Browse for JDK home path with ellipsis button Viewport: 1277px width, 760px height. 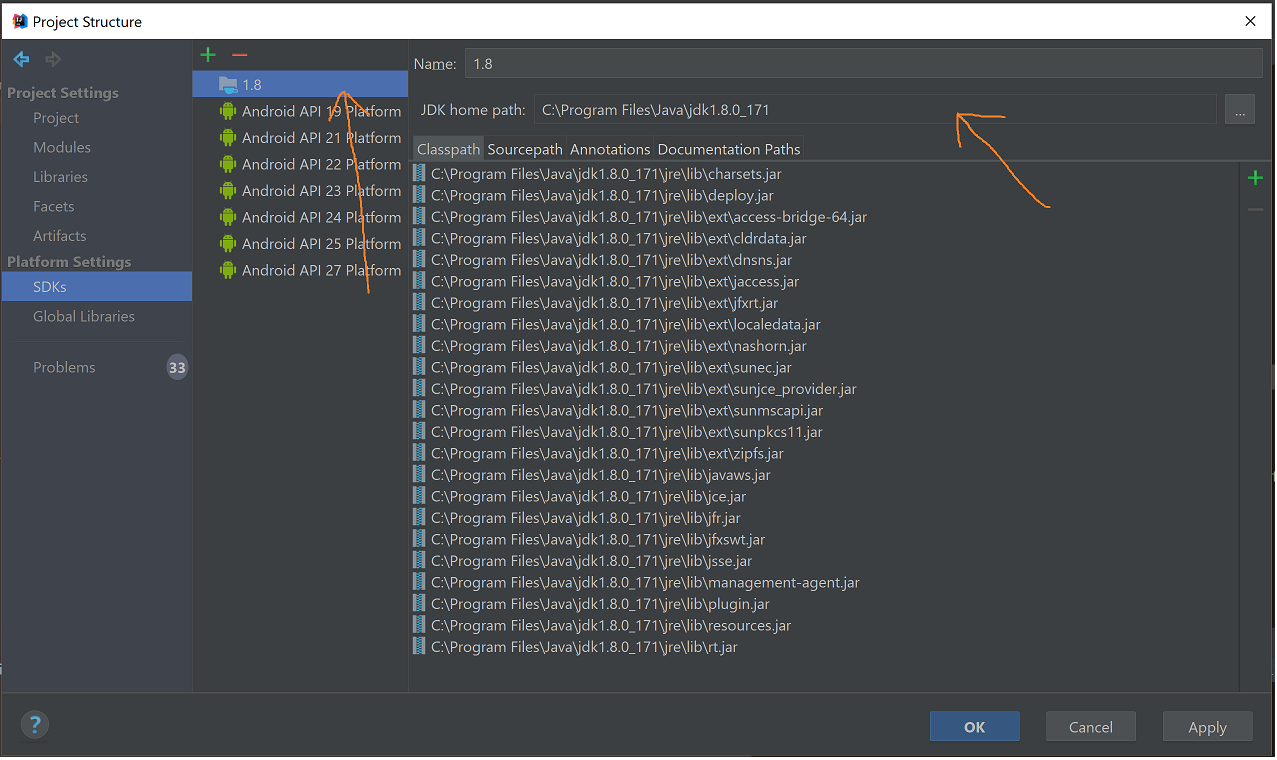tap(1239, 110)
